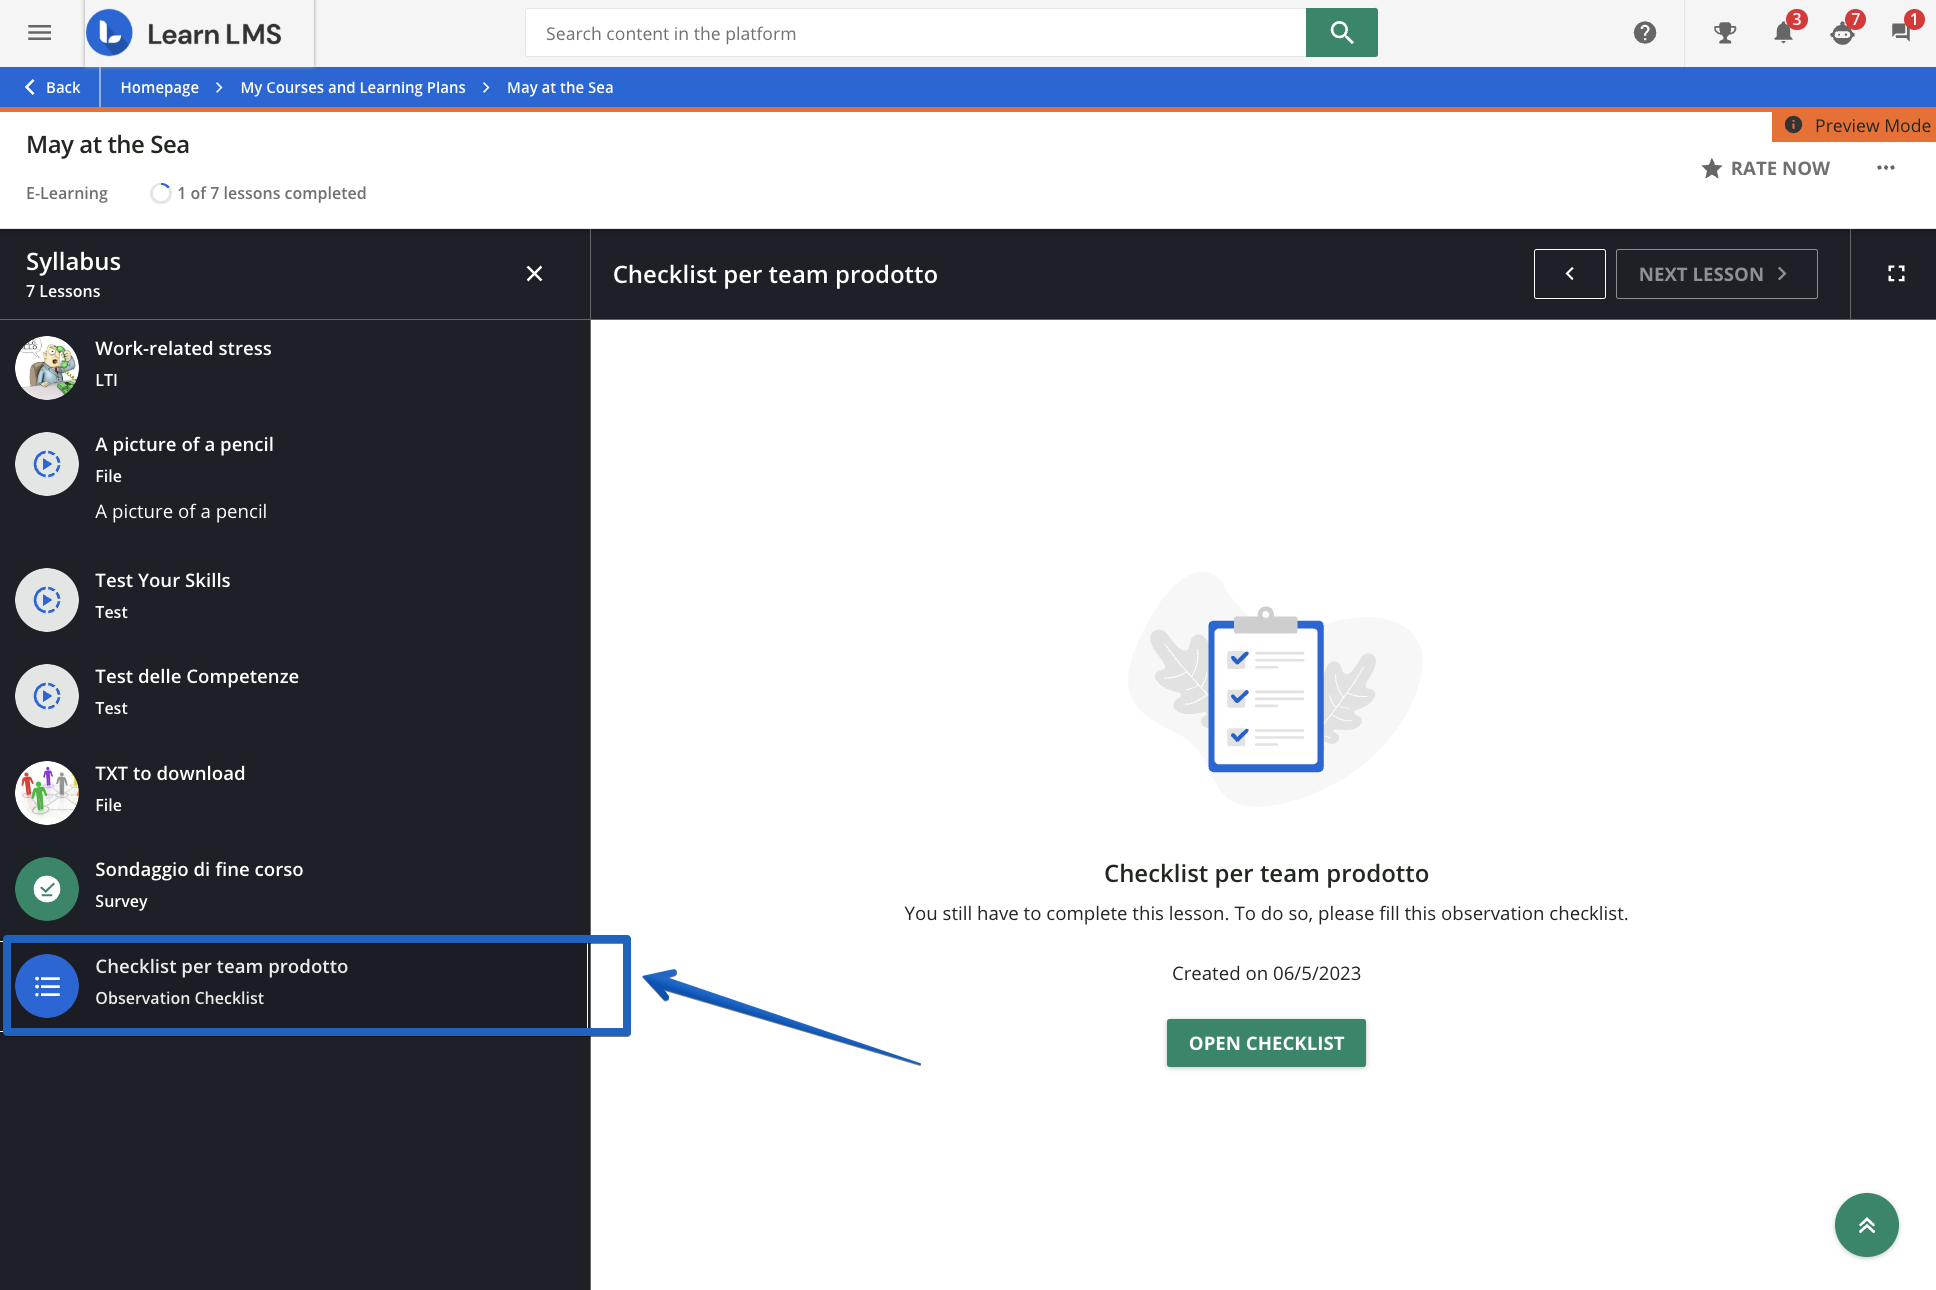Go to Homepage breadcrumb

159,87
